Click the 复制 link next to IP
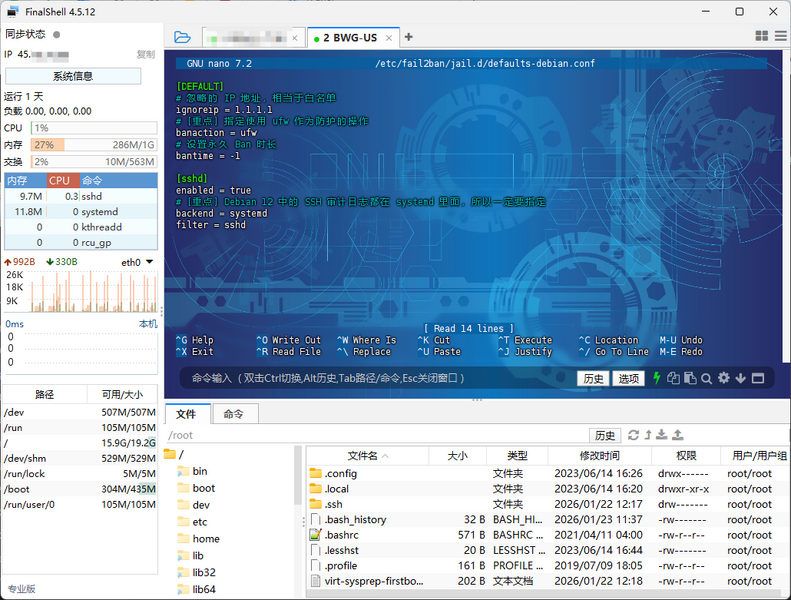This screenshot has width=791, height=600. point(145,54)
